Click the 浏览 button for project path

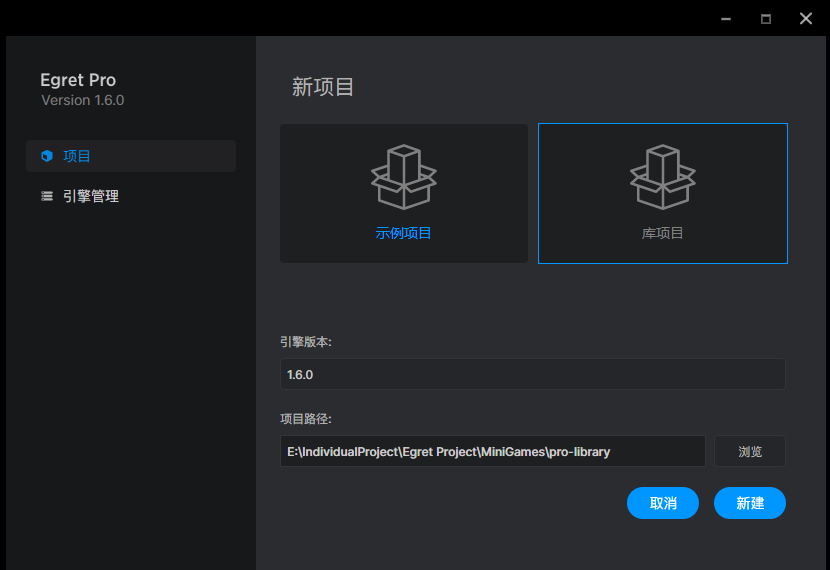750,451
